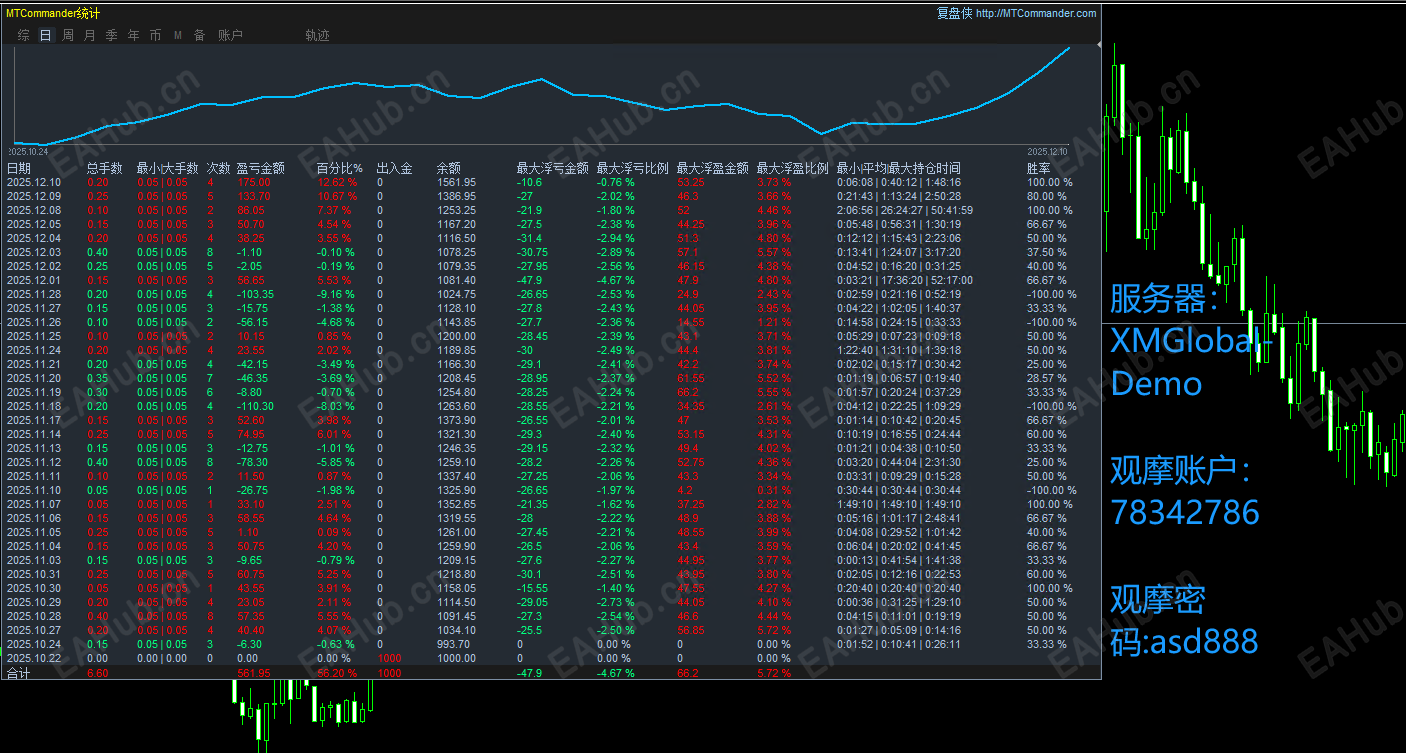Click the 复盘侠 label
Image resolution: width=1406 pixels, height=753 pixels.
coord(954,13)
